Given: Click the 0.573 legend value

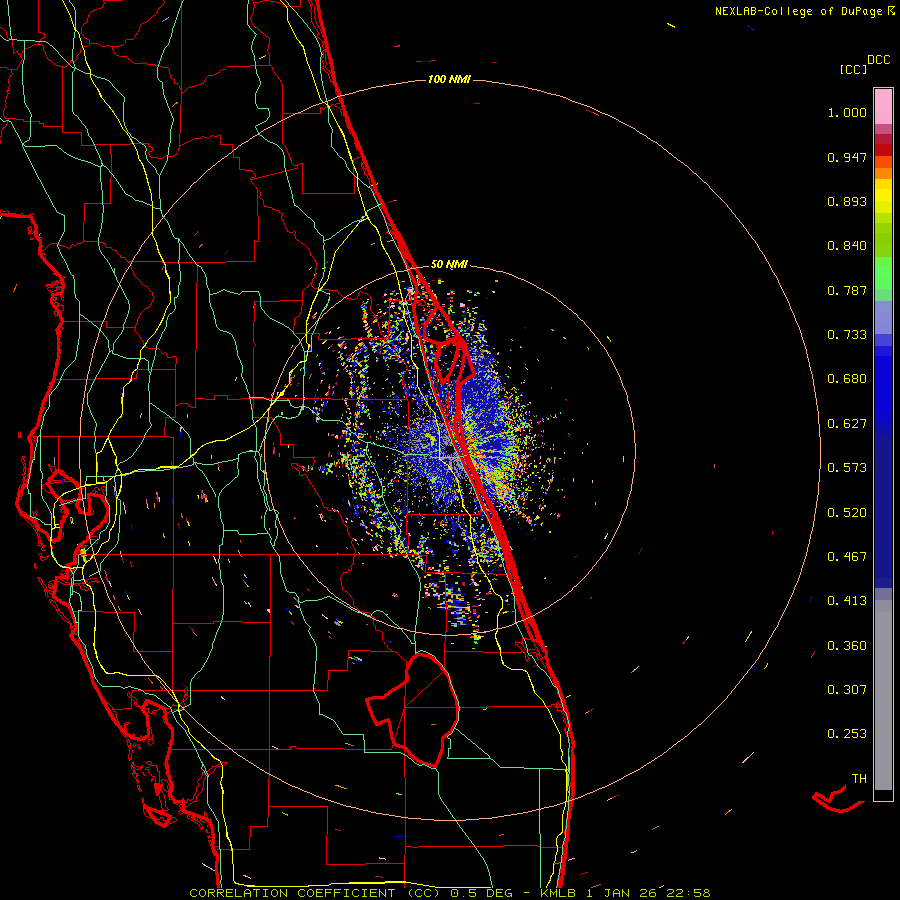Looking at the screenshot, I should pyautogui.click(x=847, y=468).
